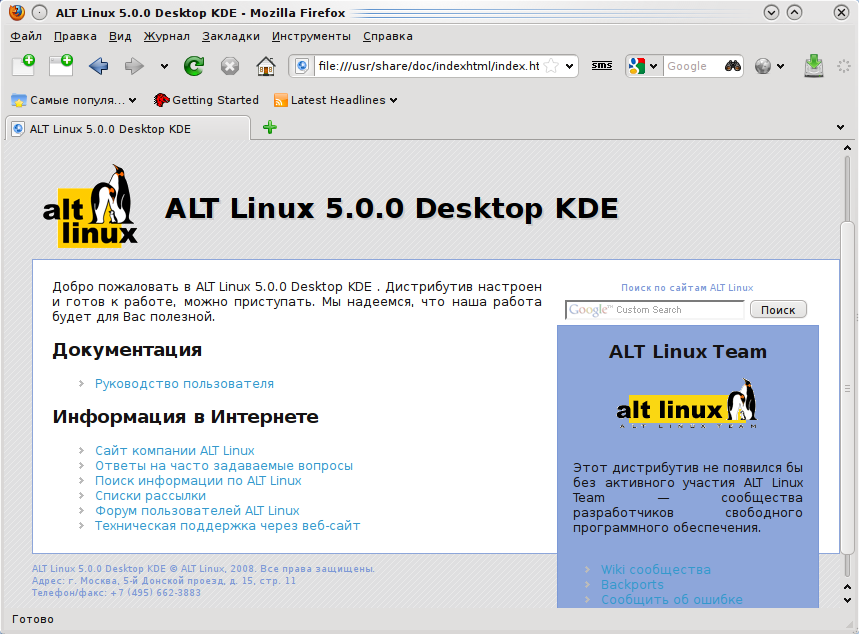Viewport: 859px width, 634px height.
Task: Click the binoculars search icon
Action: 733,66
